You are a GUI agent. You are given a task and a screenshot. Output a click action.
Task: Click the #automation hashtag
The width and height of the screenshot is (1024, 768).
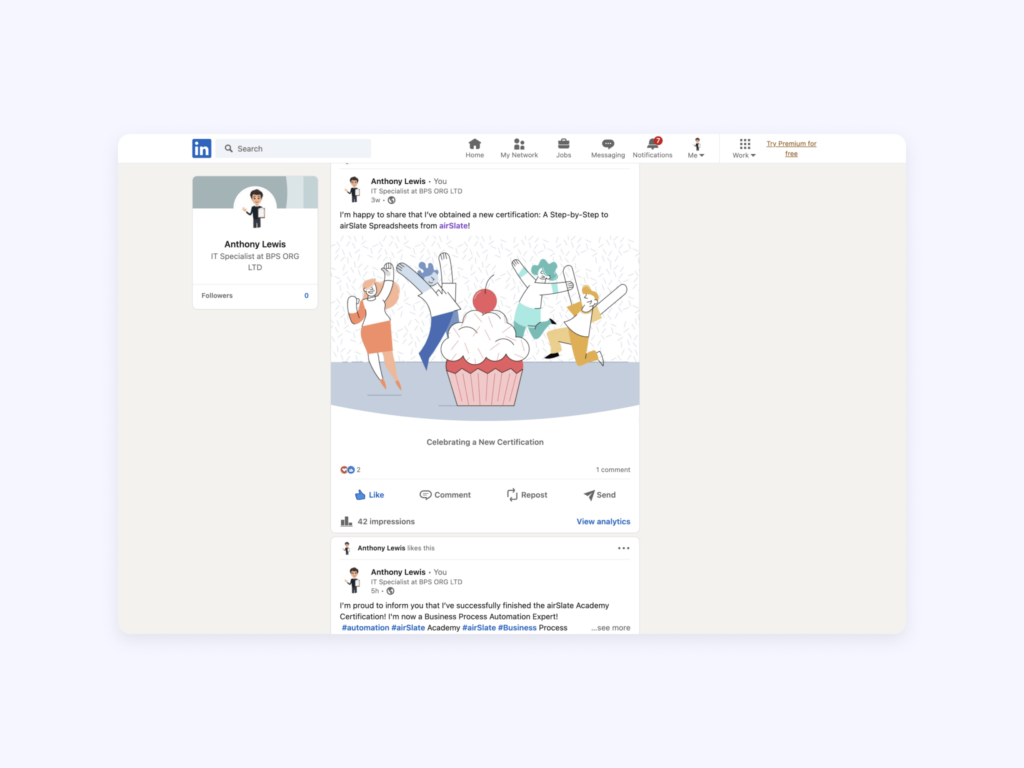coord(365,628)
